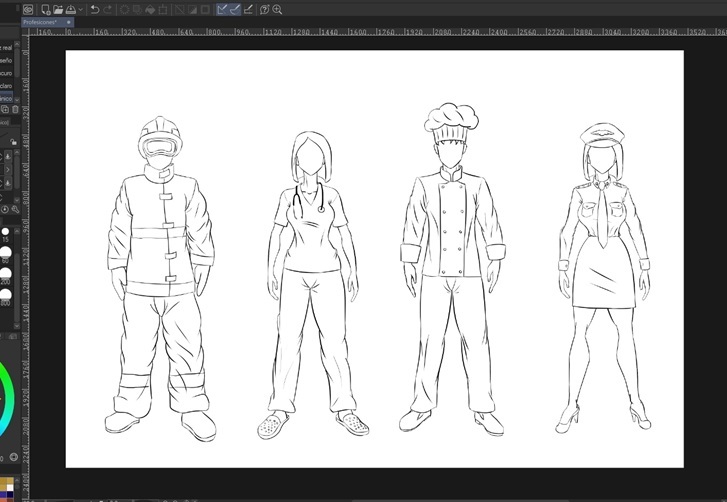727x502 pixels.
Task: Click the magnifier search icon in toolbar
Action: pyautogui.click(x=277, y=9)
